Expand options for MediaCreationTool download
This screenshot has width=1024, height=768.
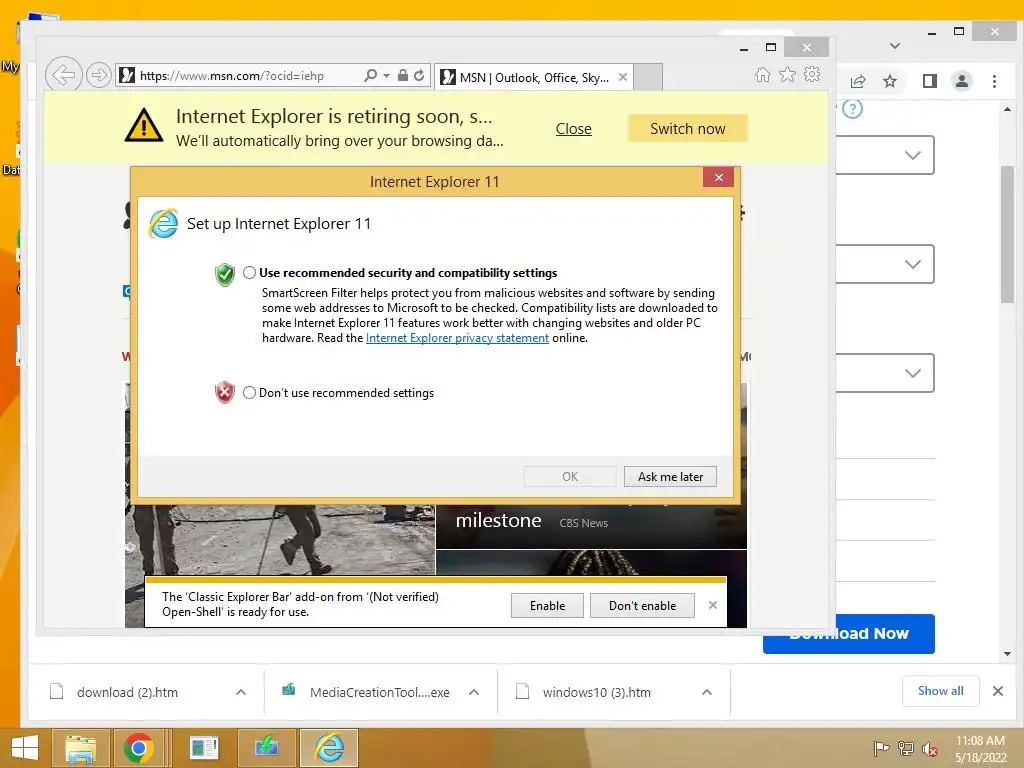[x=474, y=692]
